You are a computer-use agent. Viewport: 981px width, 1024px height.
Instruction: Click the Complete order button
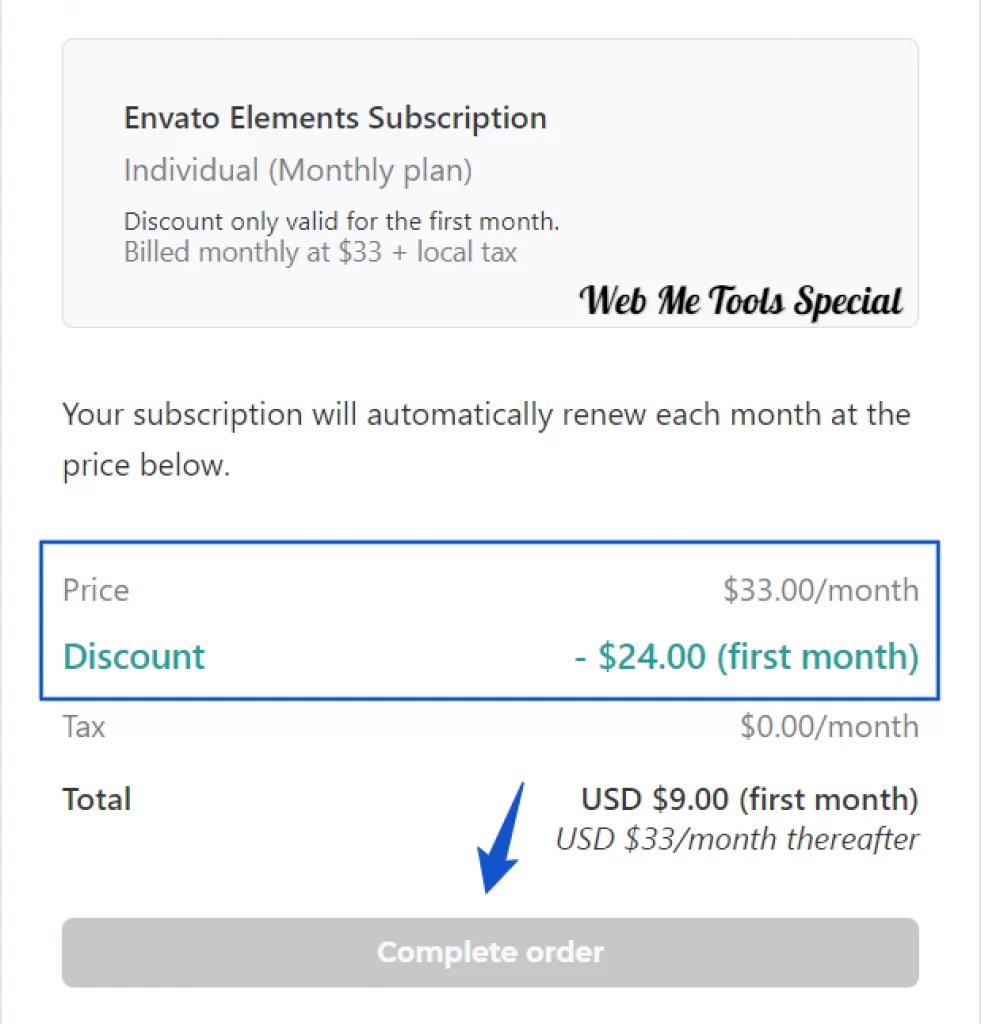(x=489, y=952)
